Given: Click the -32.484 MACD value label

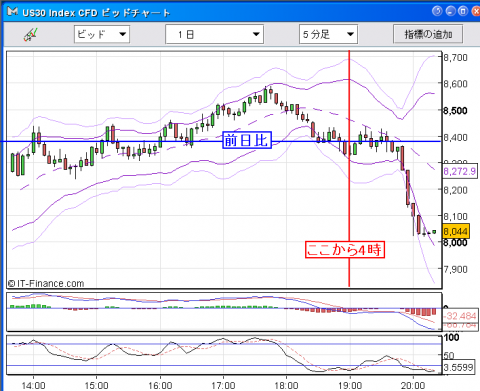Looking at the screenshot, I should click(460, 316).
